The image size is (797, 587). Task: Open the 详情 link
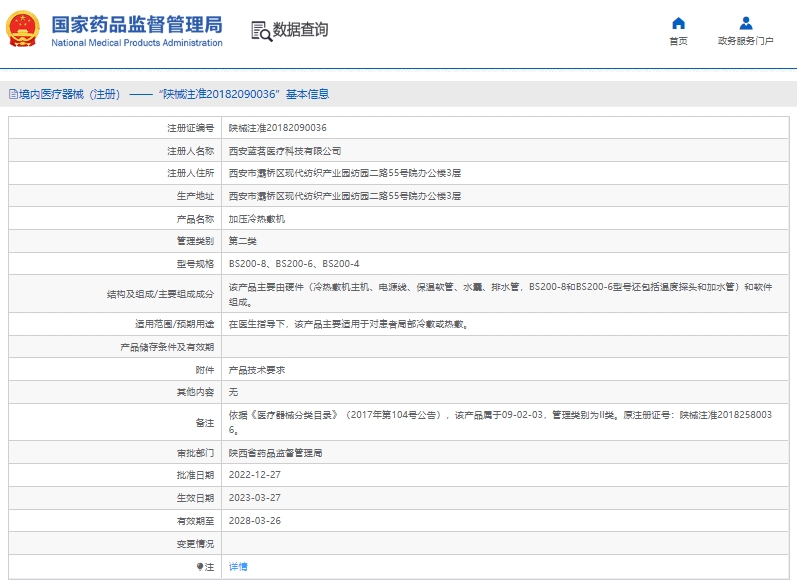click(238, 567)
